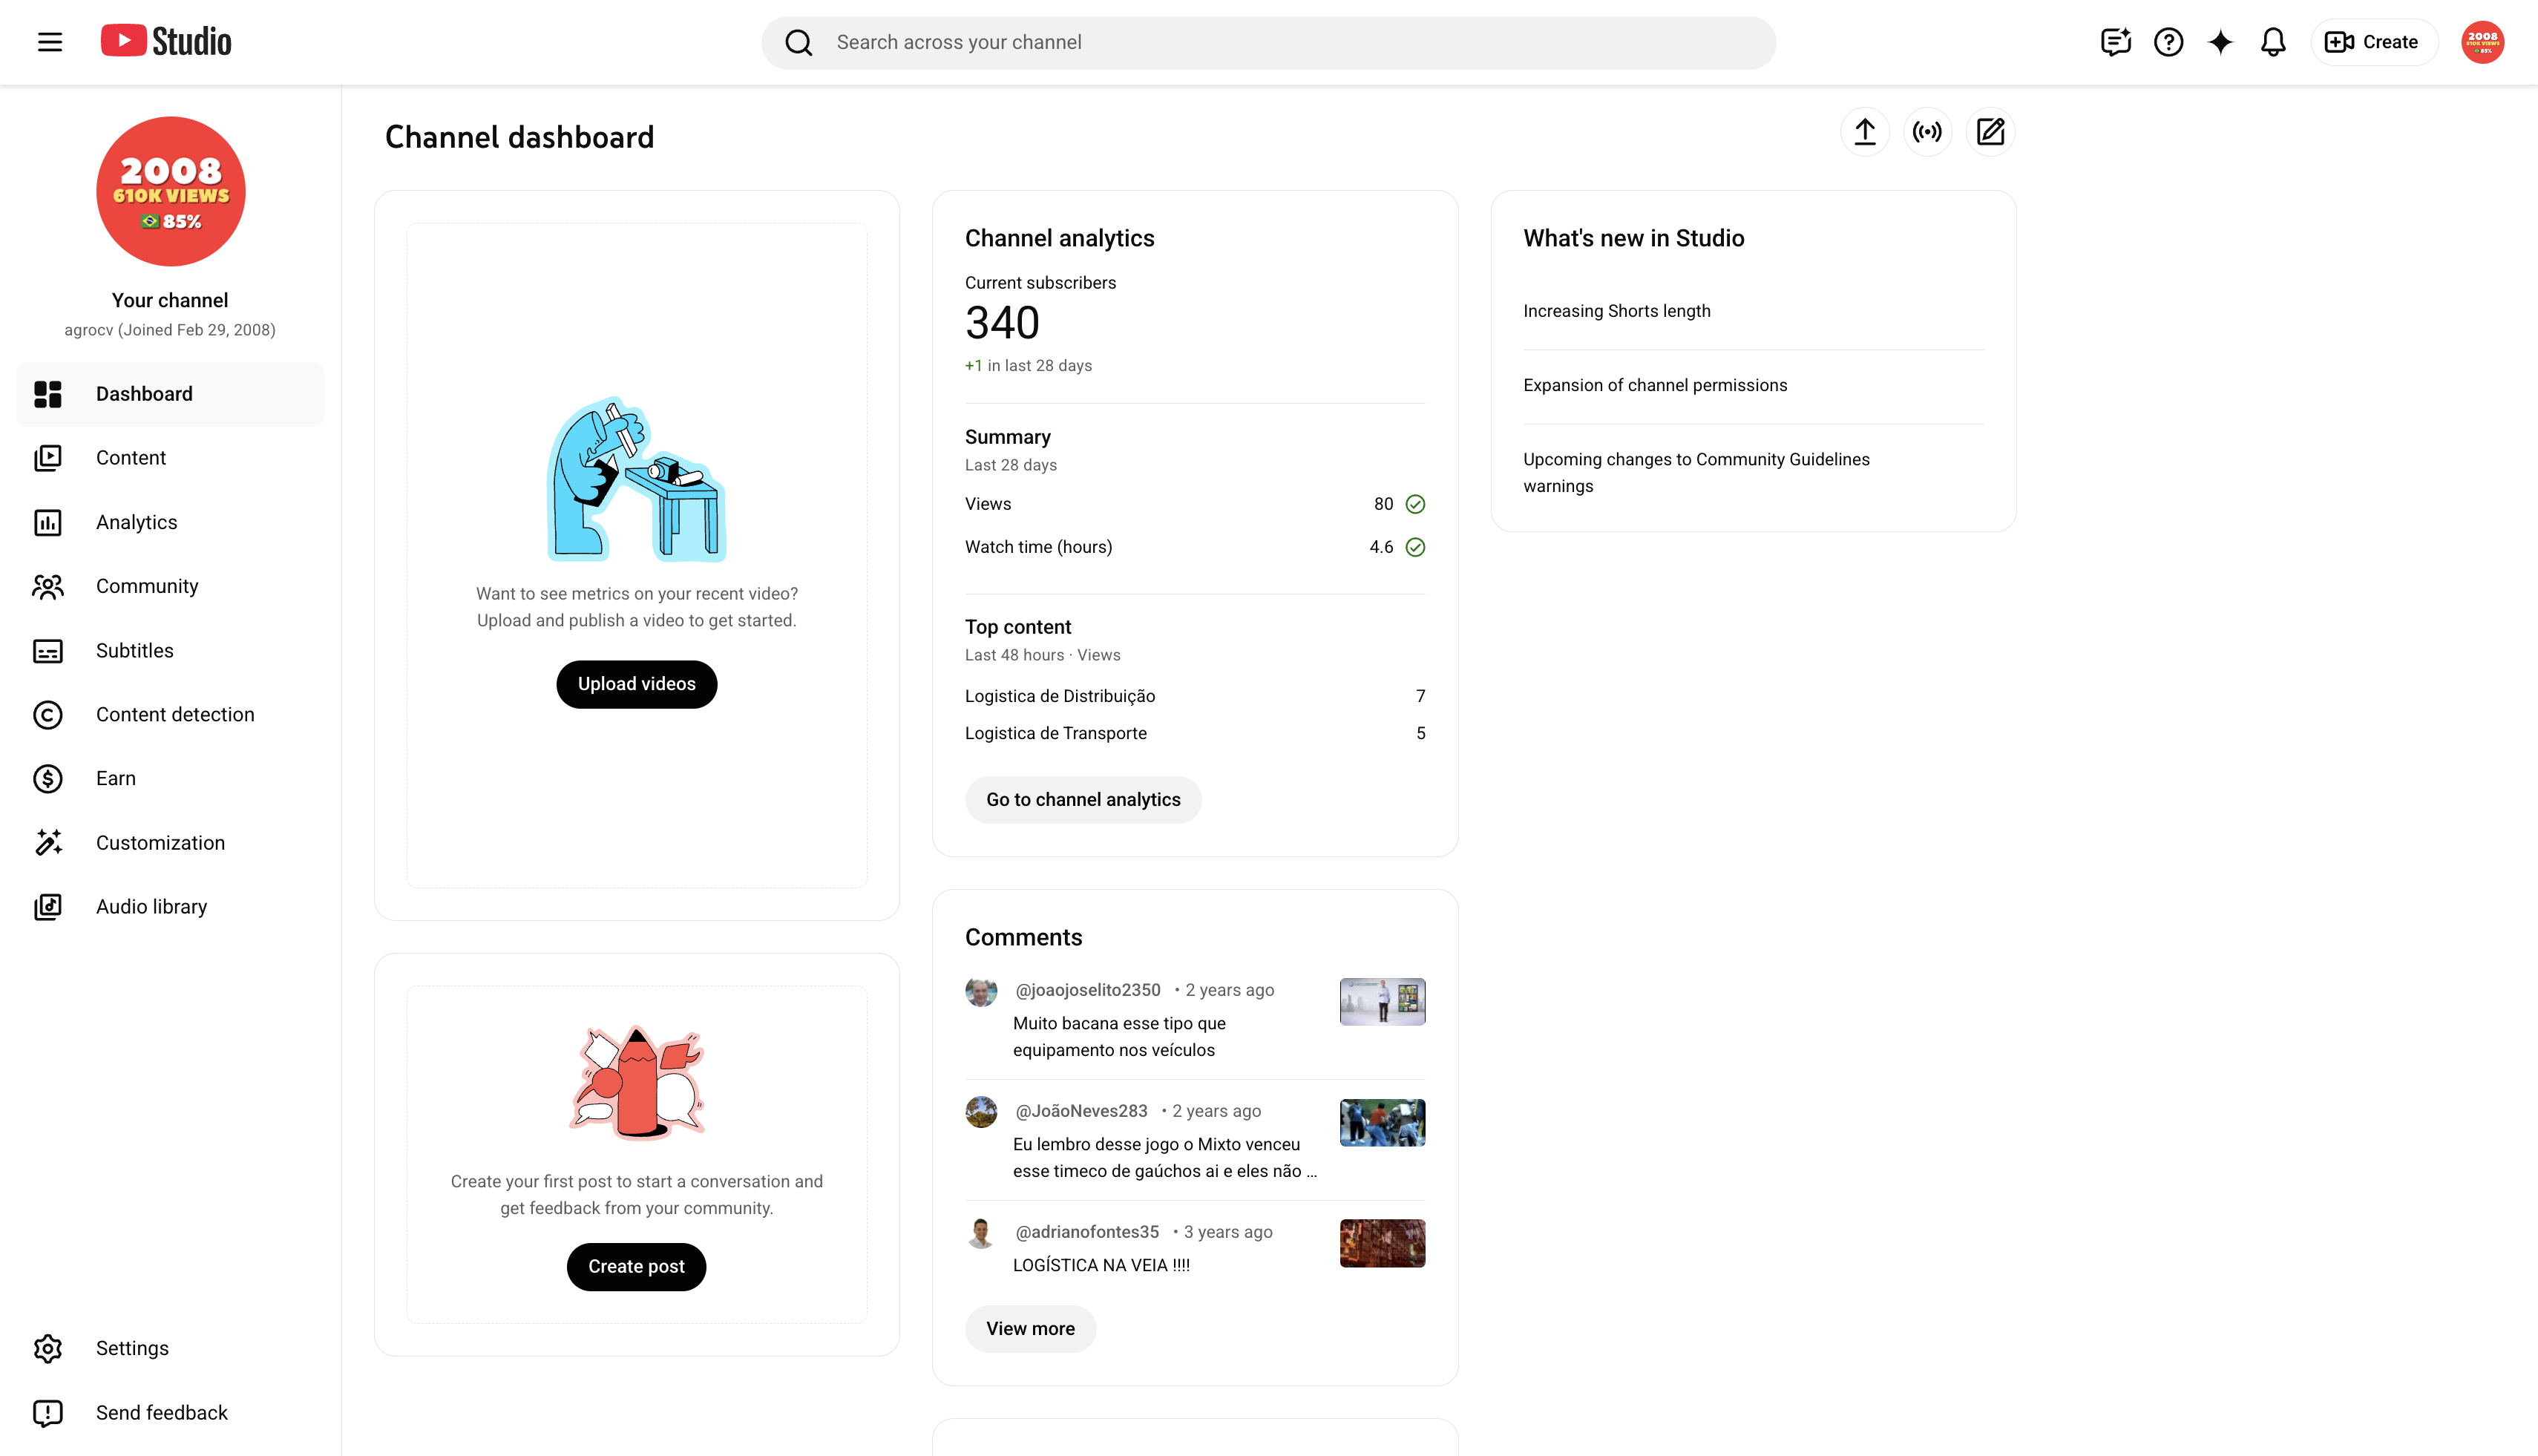Click the 'LOGÍSTICA NA VEIA !!!!' comment text
The height and width of the screenshot is (1456, 2538).
pyautogui.click(x=1101, y=1266)
